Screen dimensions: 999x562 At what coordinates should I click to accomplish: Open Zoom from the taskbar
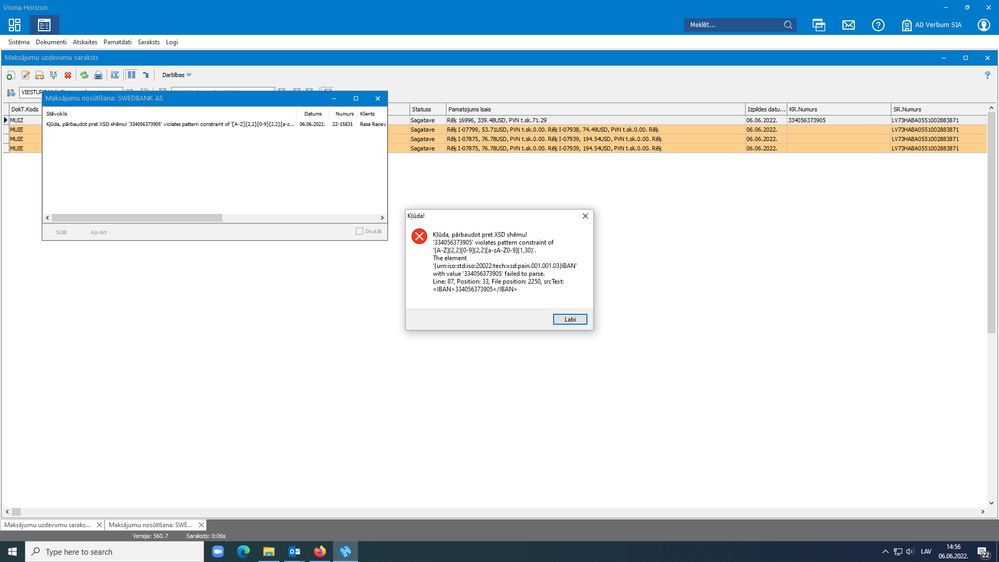[x=218, y=552]
